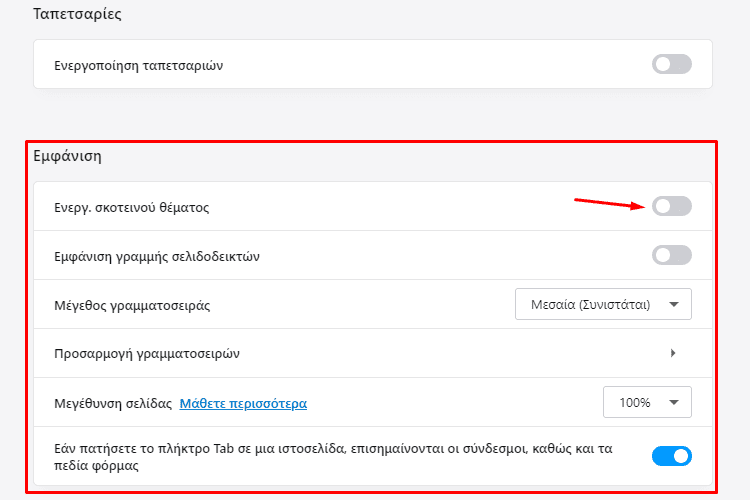Click the Μέγεθος γραμματοσειράς label

click(132, 305)
